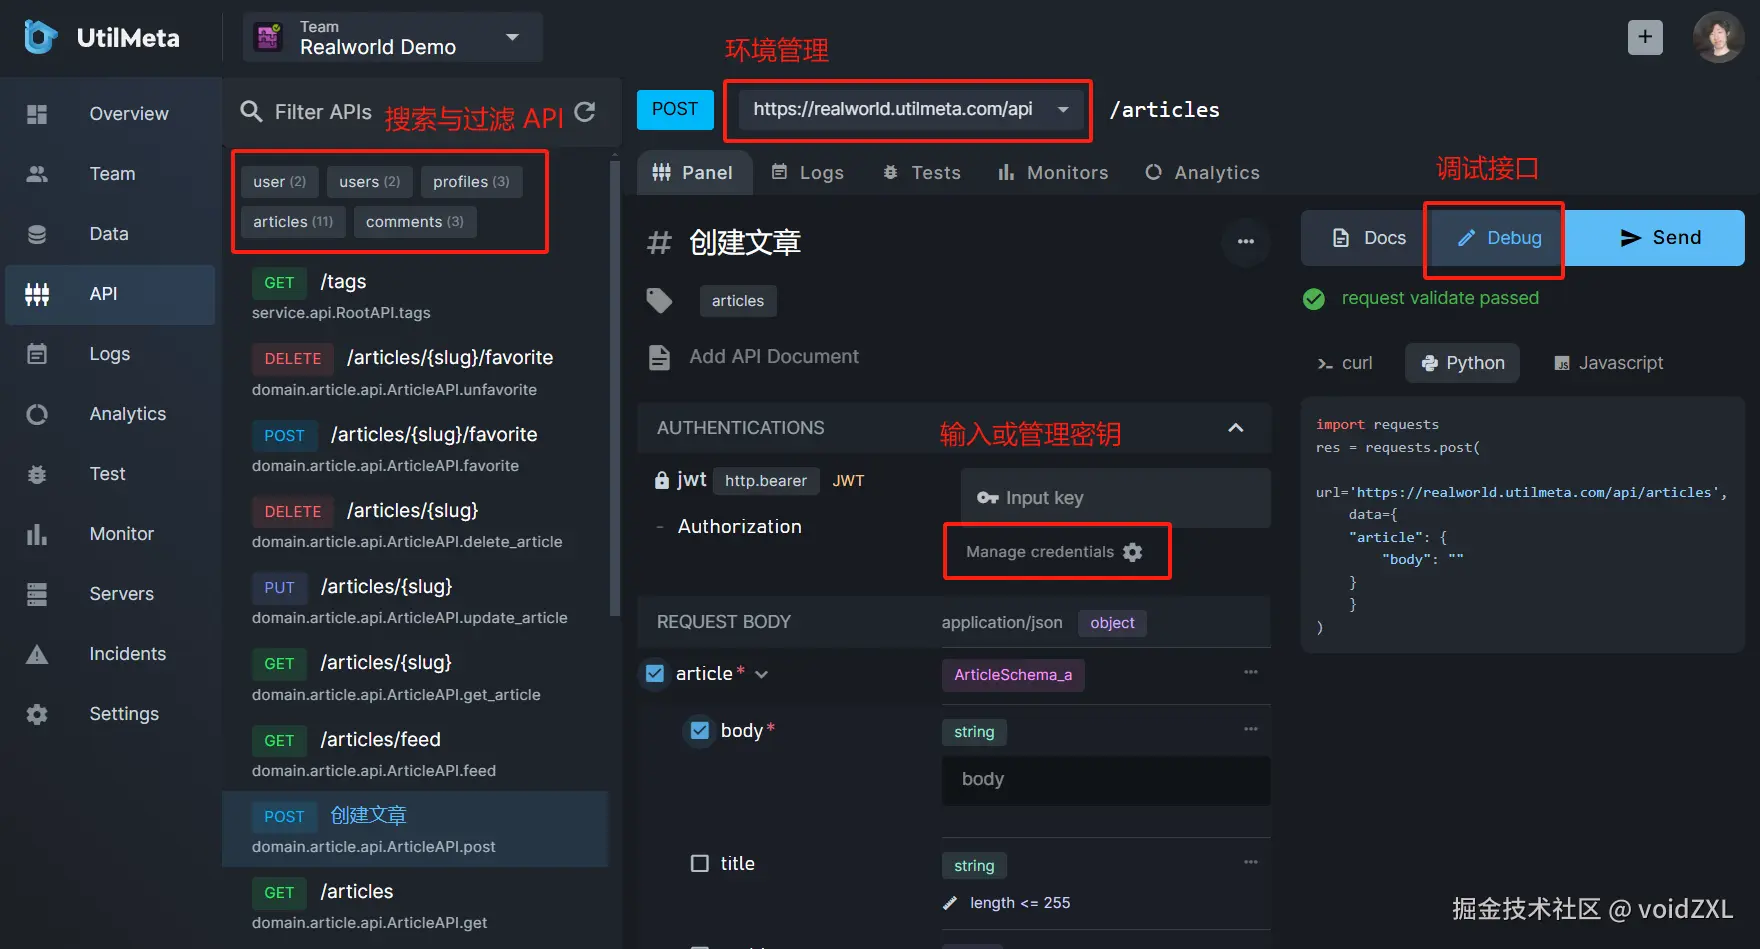The width and height of the screenshot is (1760, 949).
Task: Filter by the users (2) tag
Action: [369, 182]
